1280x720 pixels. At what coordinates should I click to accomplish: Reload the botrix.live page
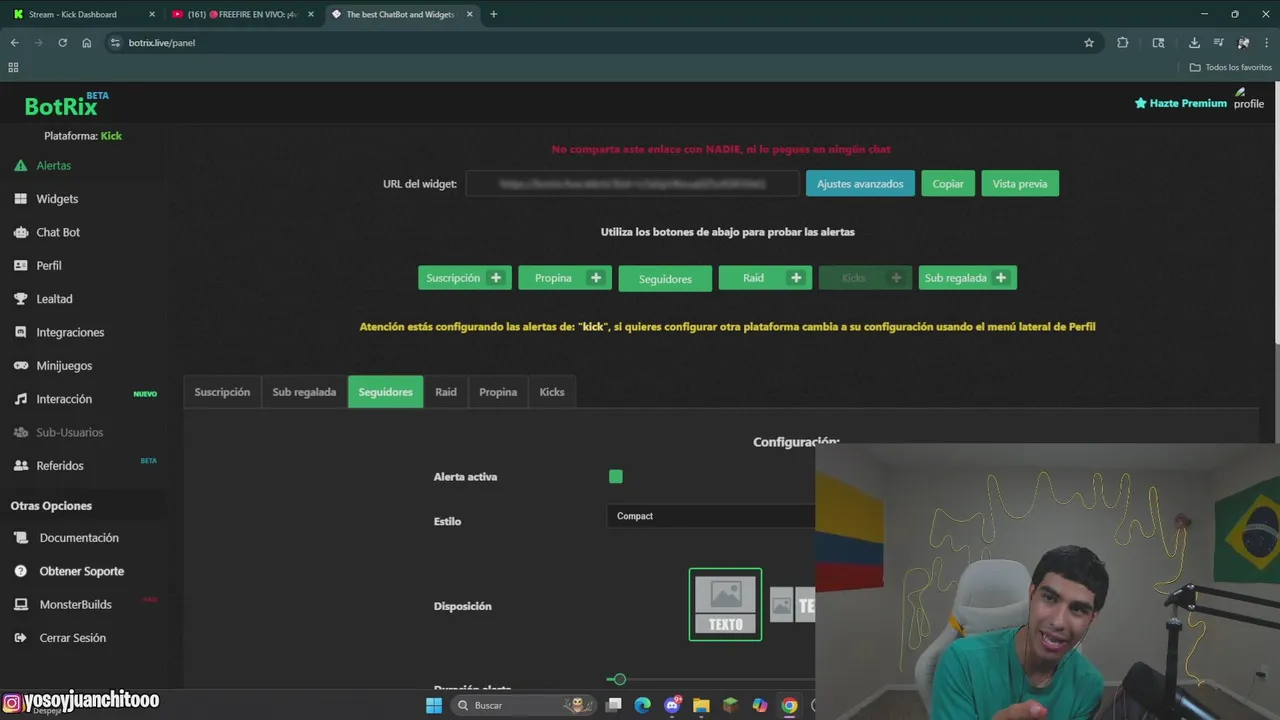pos(62,43)
